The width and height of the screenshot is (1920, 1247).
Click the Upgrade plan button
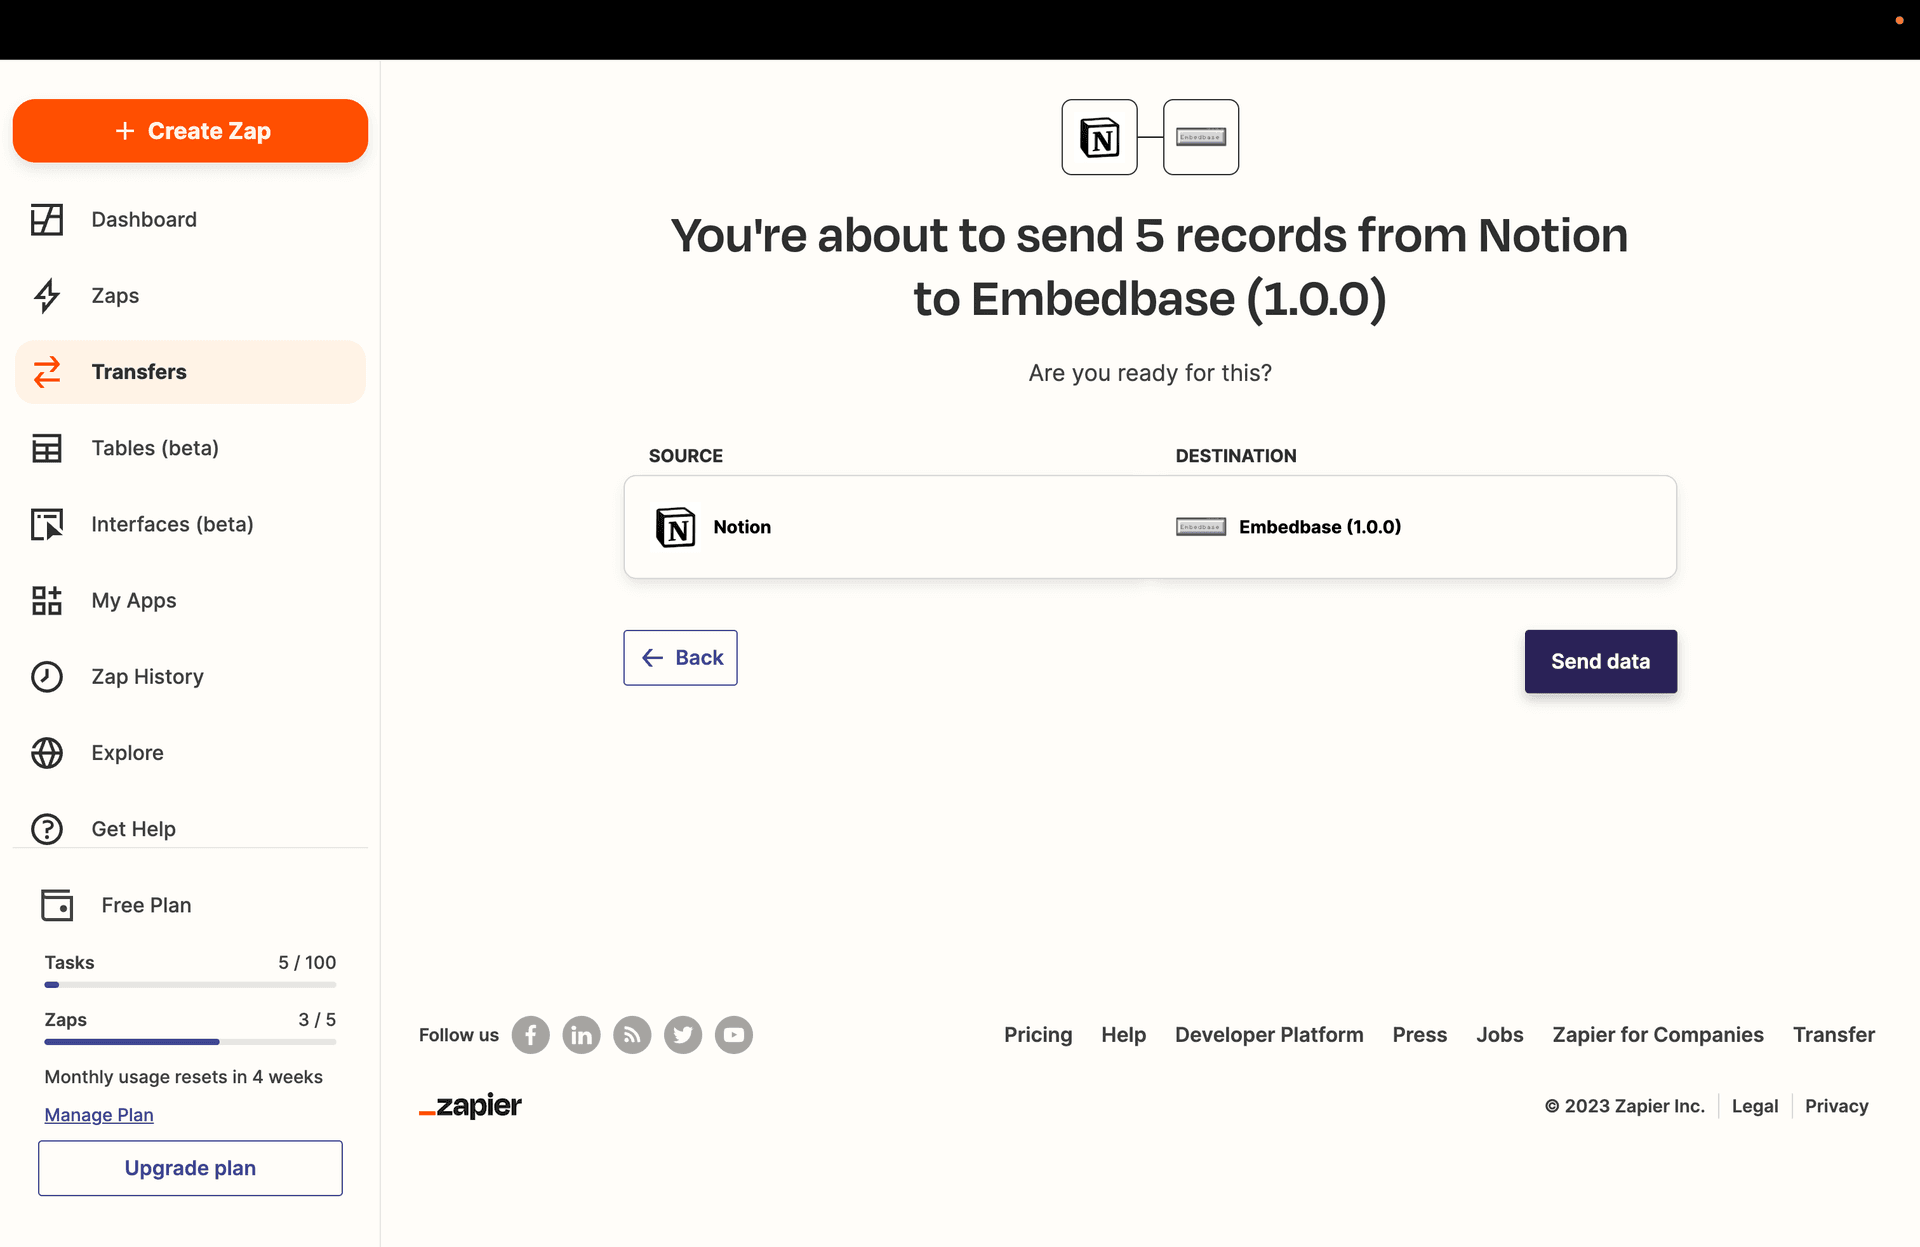coord(190,1168)
